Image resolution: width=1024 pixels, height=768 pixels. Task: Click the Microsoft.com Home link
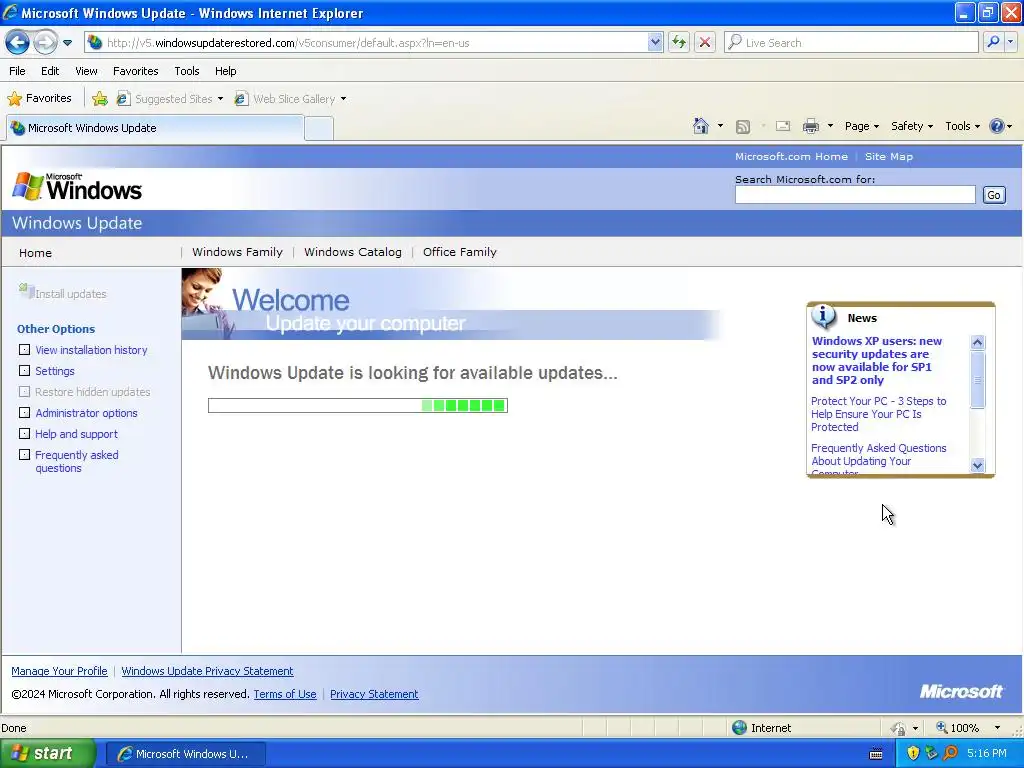click(x=791, y=156)
